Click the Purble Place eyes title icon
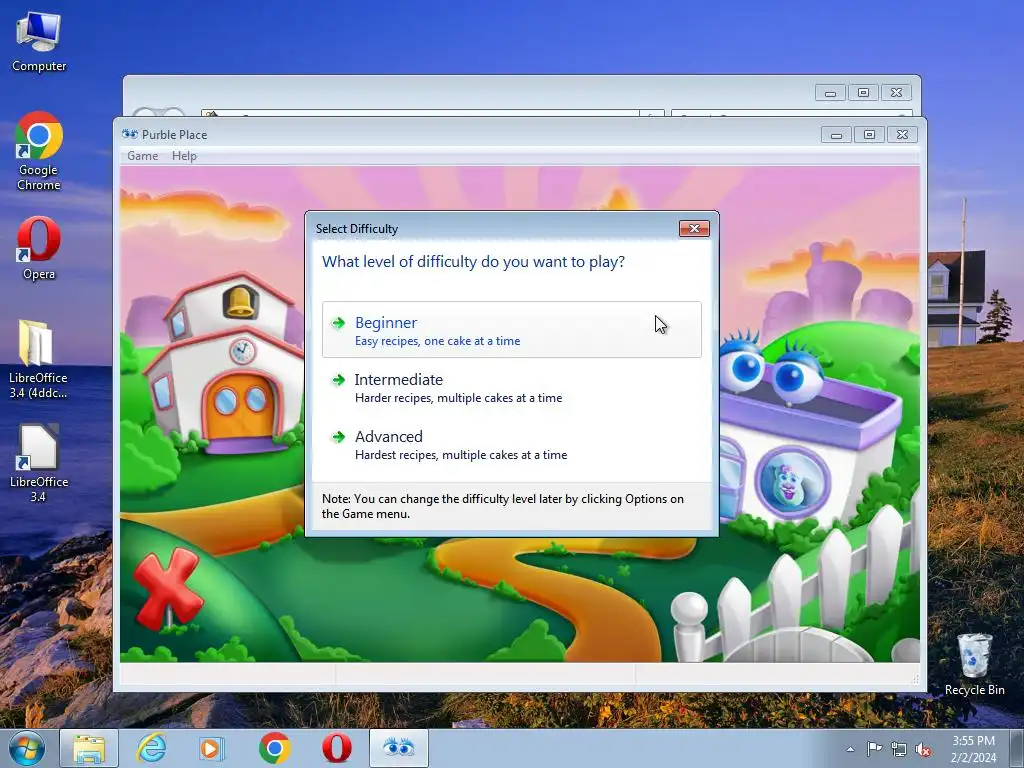1024x768 pixels. (x=130, y=134)
